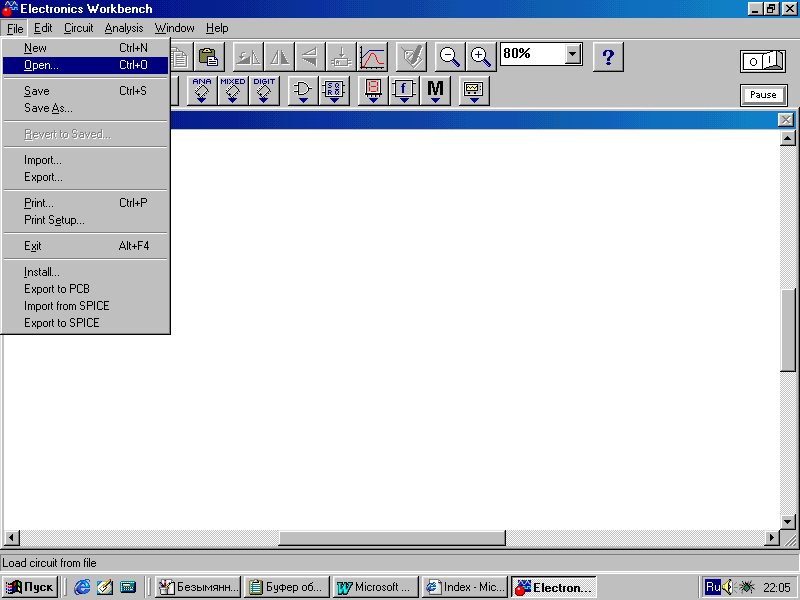The height and width of the screenshot is (600, 800).
Task: Click the Zoom In magnifier icon
Action: [481, 56]
